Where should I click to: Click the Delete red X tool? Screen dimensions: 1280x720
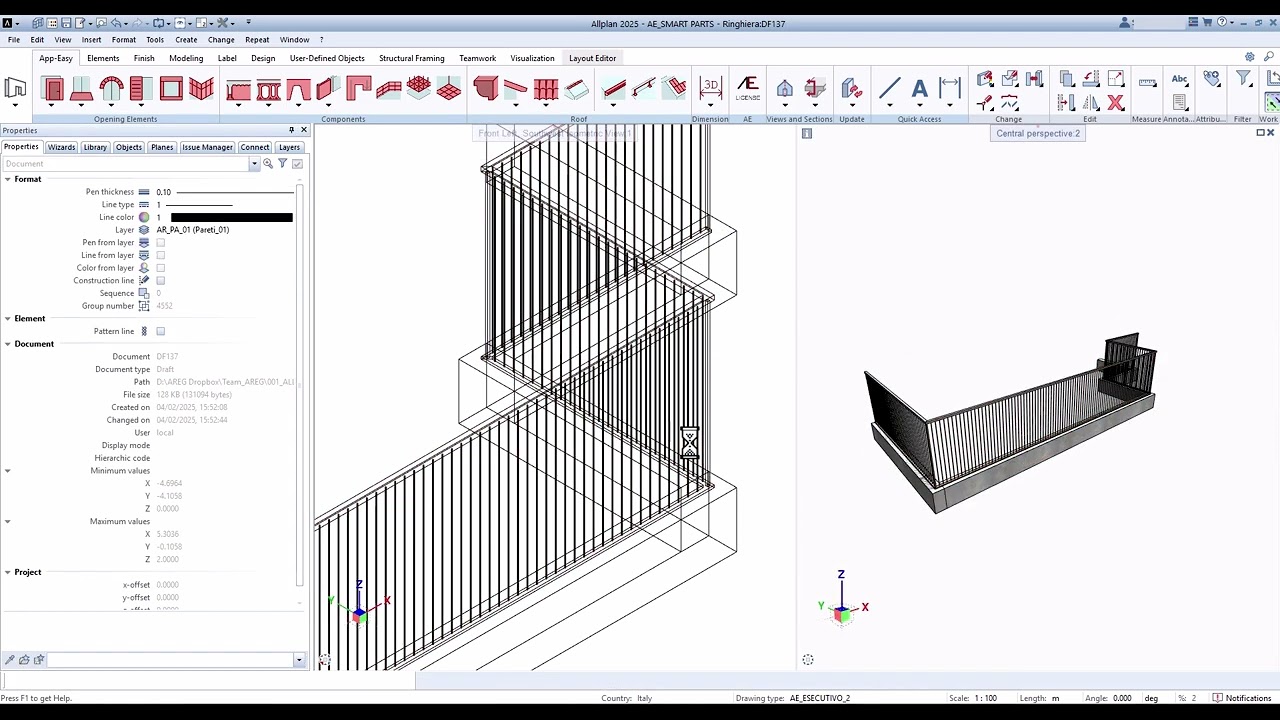(x=1116, y=102)
